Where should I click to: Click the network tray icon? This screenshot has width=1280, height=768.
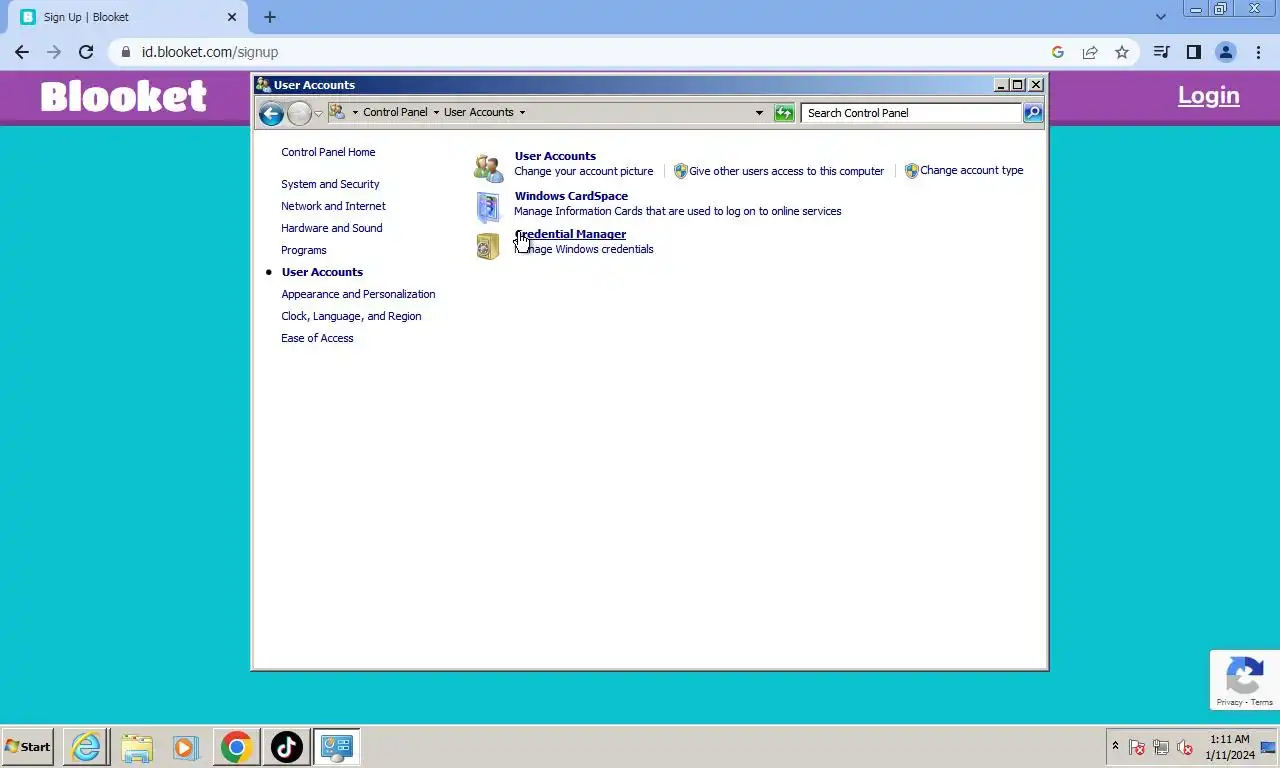pyautogui.click(x=1161, y=747)
